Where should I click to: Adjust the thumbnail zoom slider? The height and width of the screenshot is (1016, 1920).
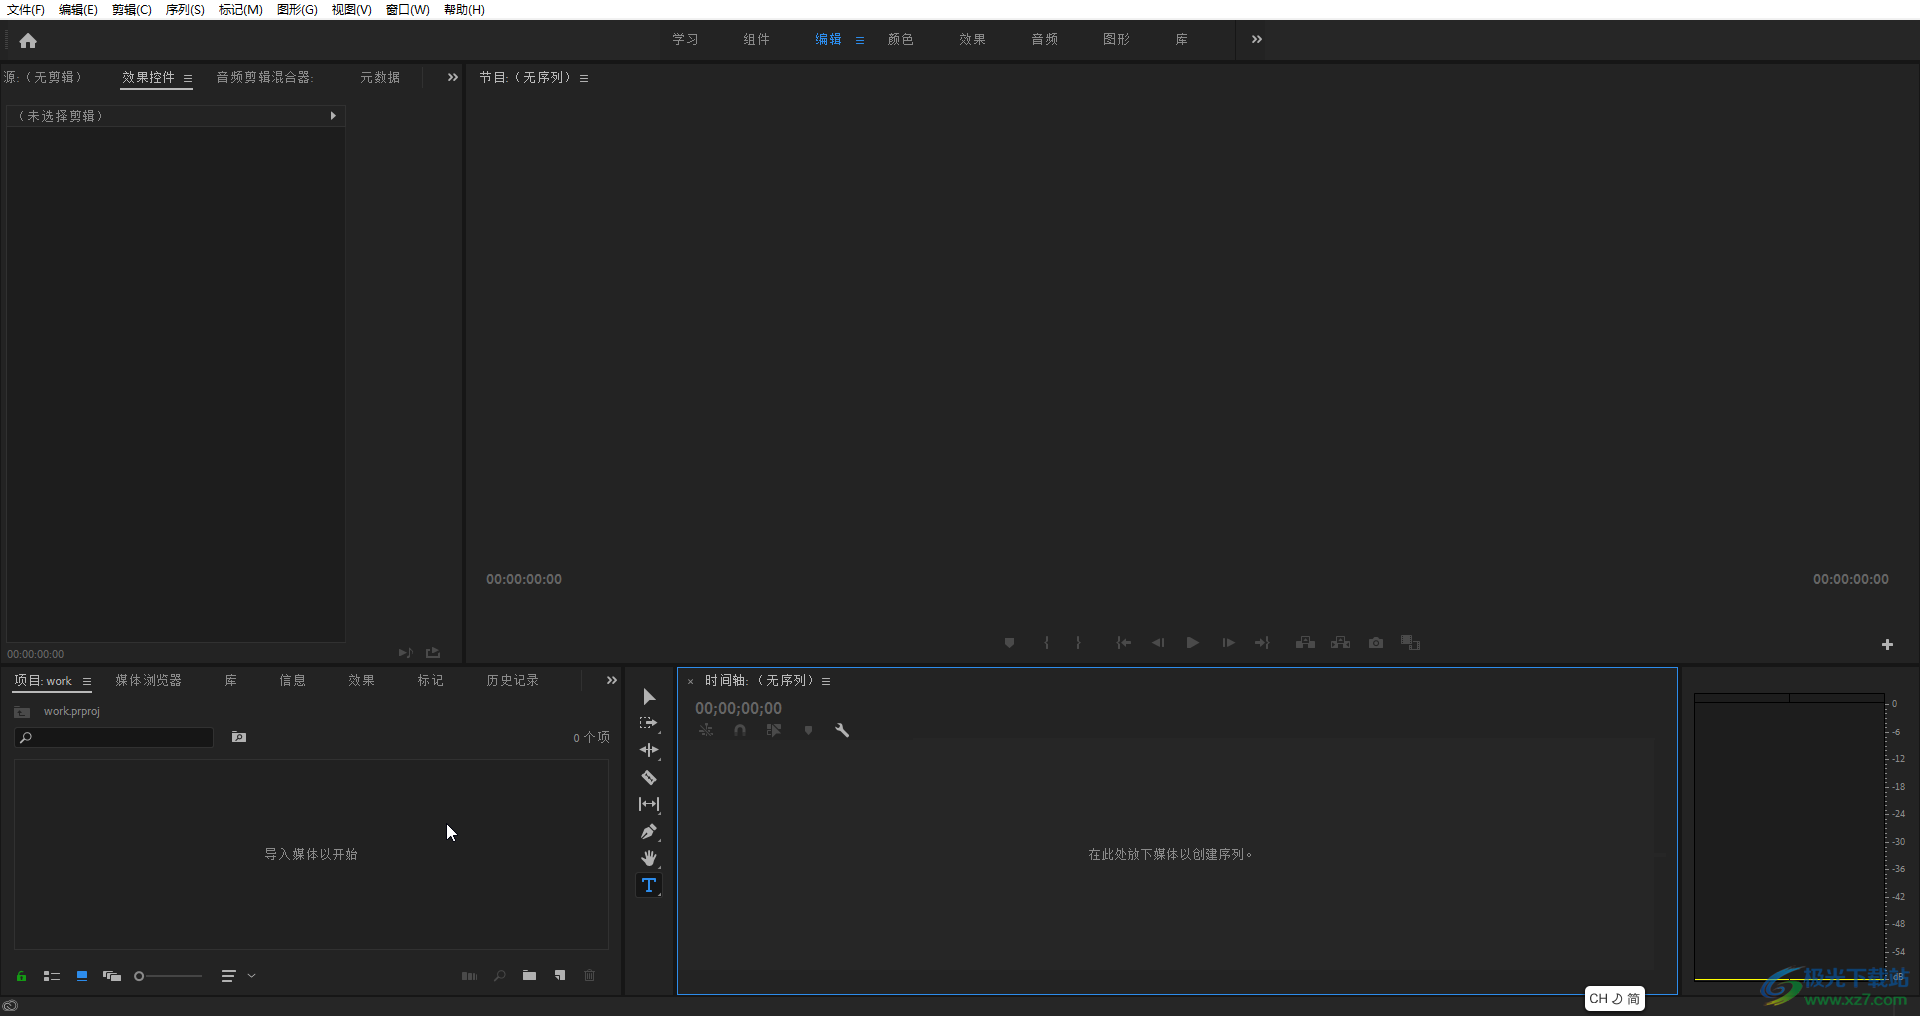click(x=168, y=976)
